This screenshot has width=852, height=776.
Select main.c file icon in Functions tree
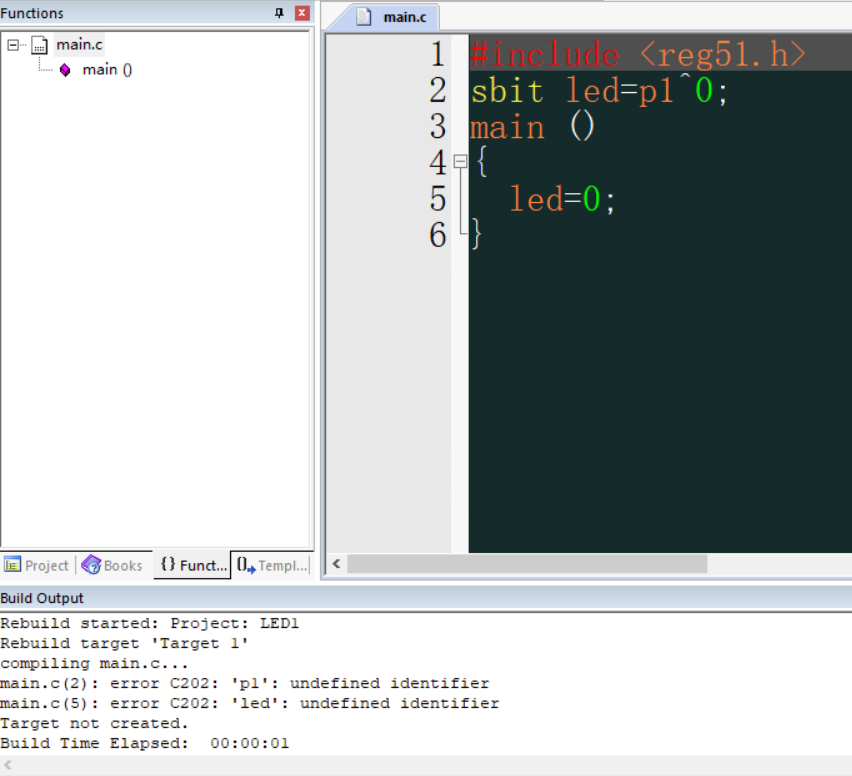click(39, 45)
